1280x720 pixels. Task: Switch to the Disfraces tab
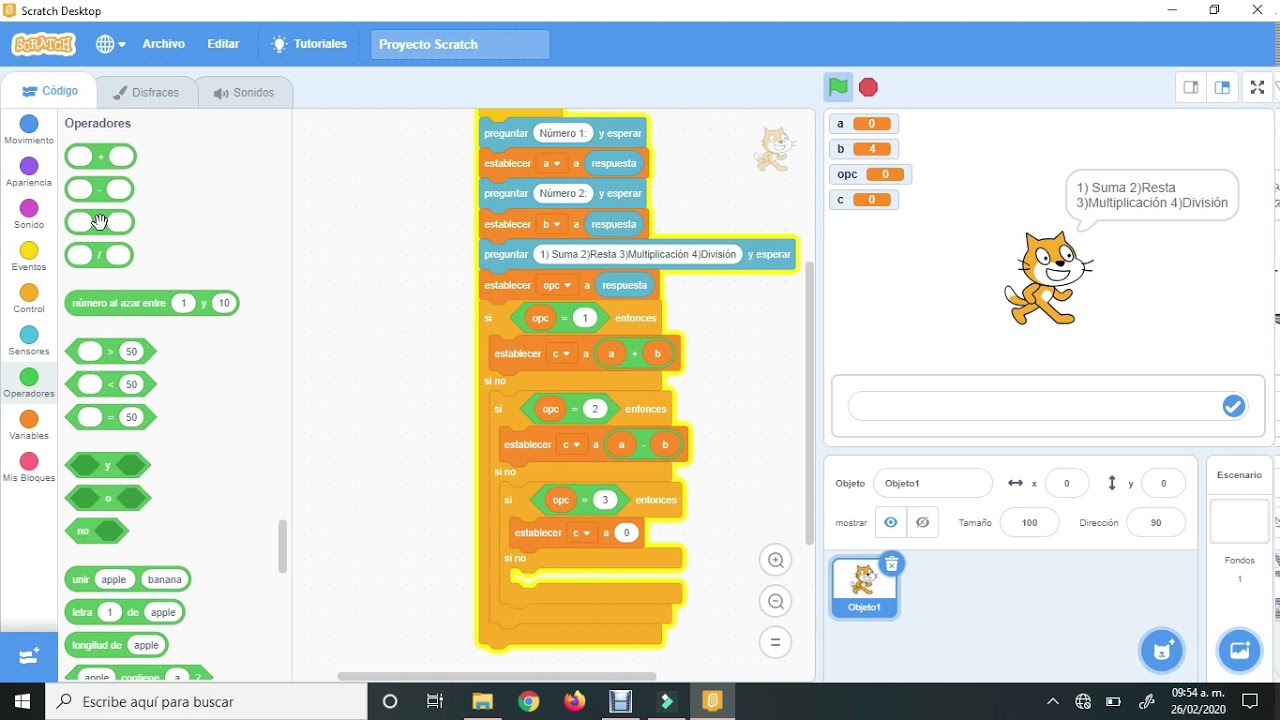click(x=146, y=92)
